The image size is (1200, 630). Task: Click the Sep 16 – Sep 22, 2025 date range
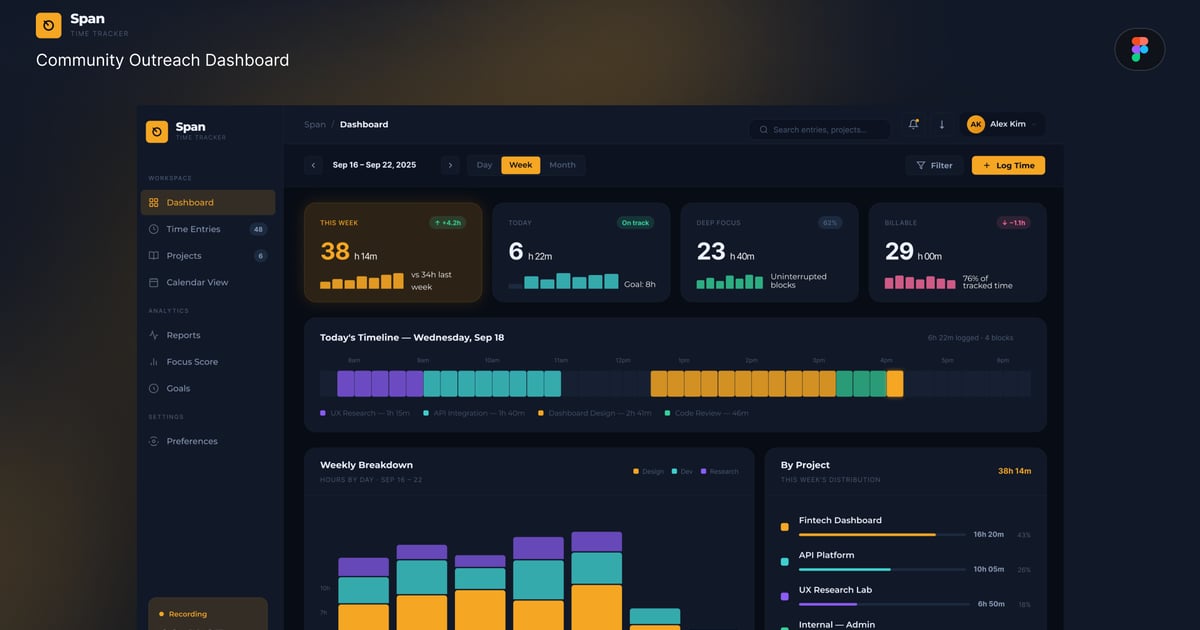click(x=375, y=165)
